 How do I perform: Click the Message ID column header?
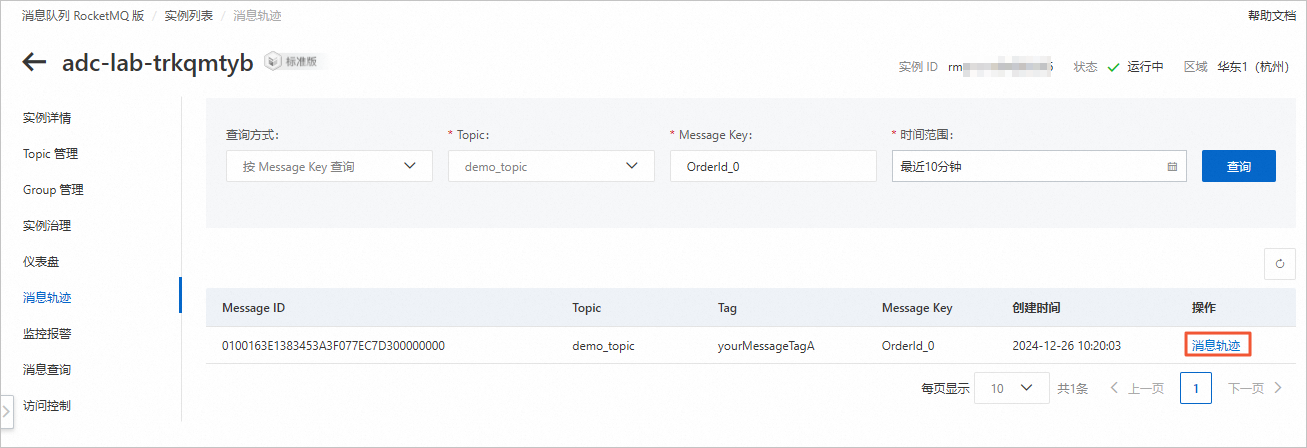click(x=253, y=308)
